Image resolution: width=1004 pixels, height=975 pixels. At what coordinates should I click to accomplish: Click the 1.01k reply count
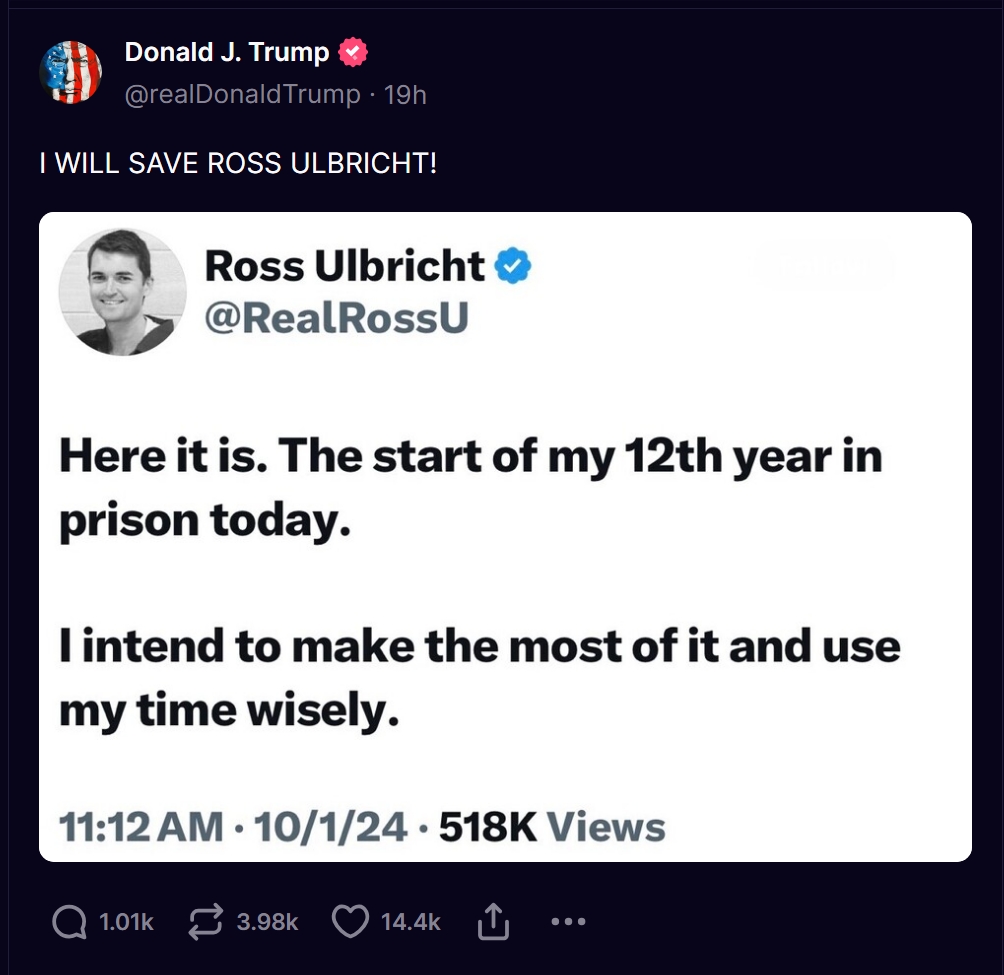point(127,922)
